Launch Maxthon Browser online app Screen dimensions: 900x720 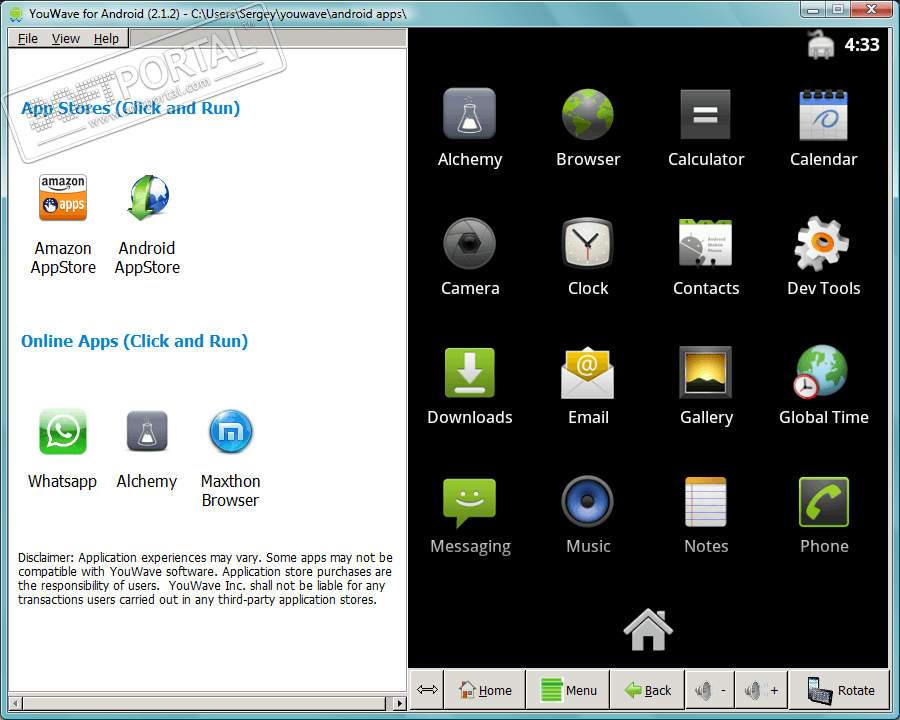coord(231,431)
